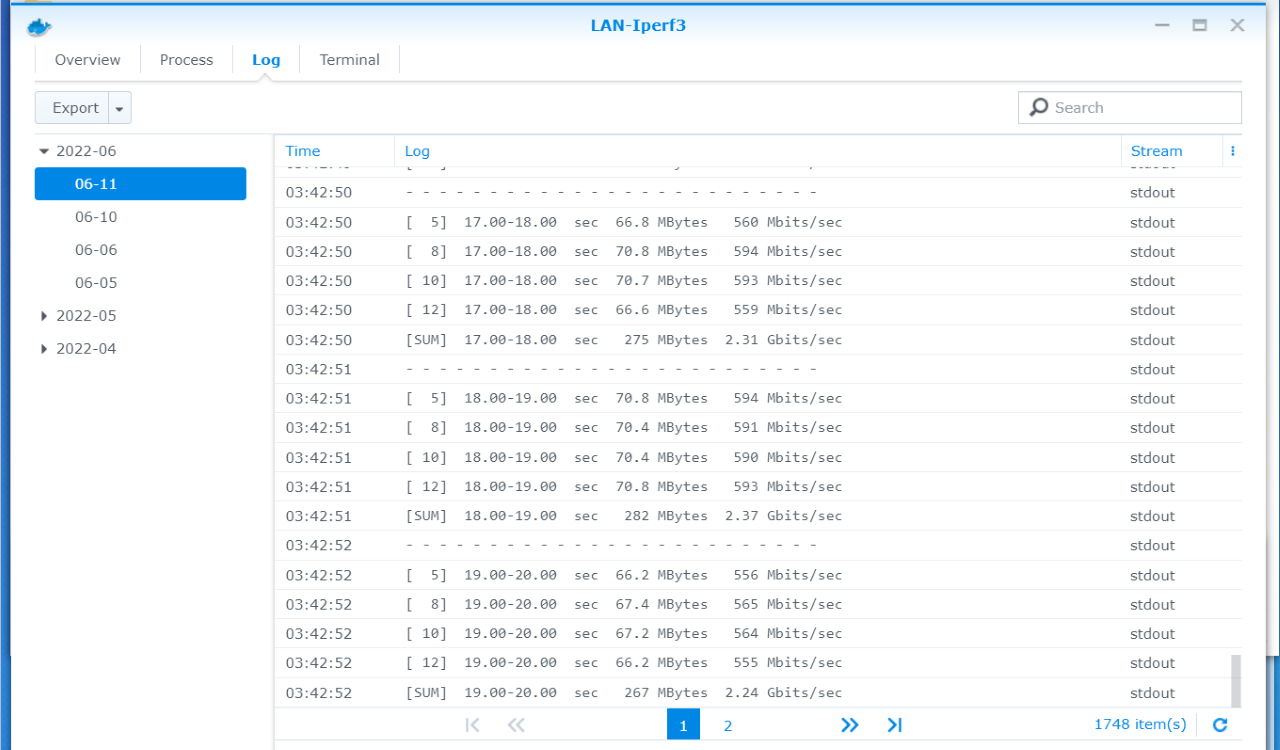Click the magnifier icon in search box
This screenshot has height=750, width=1280.
point(1039,107)
